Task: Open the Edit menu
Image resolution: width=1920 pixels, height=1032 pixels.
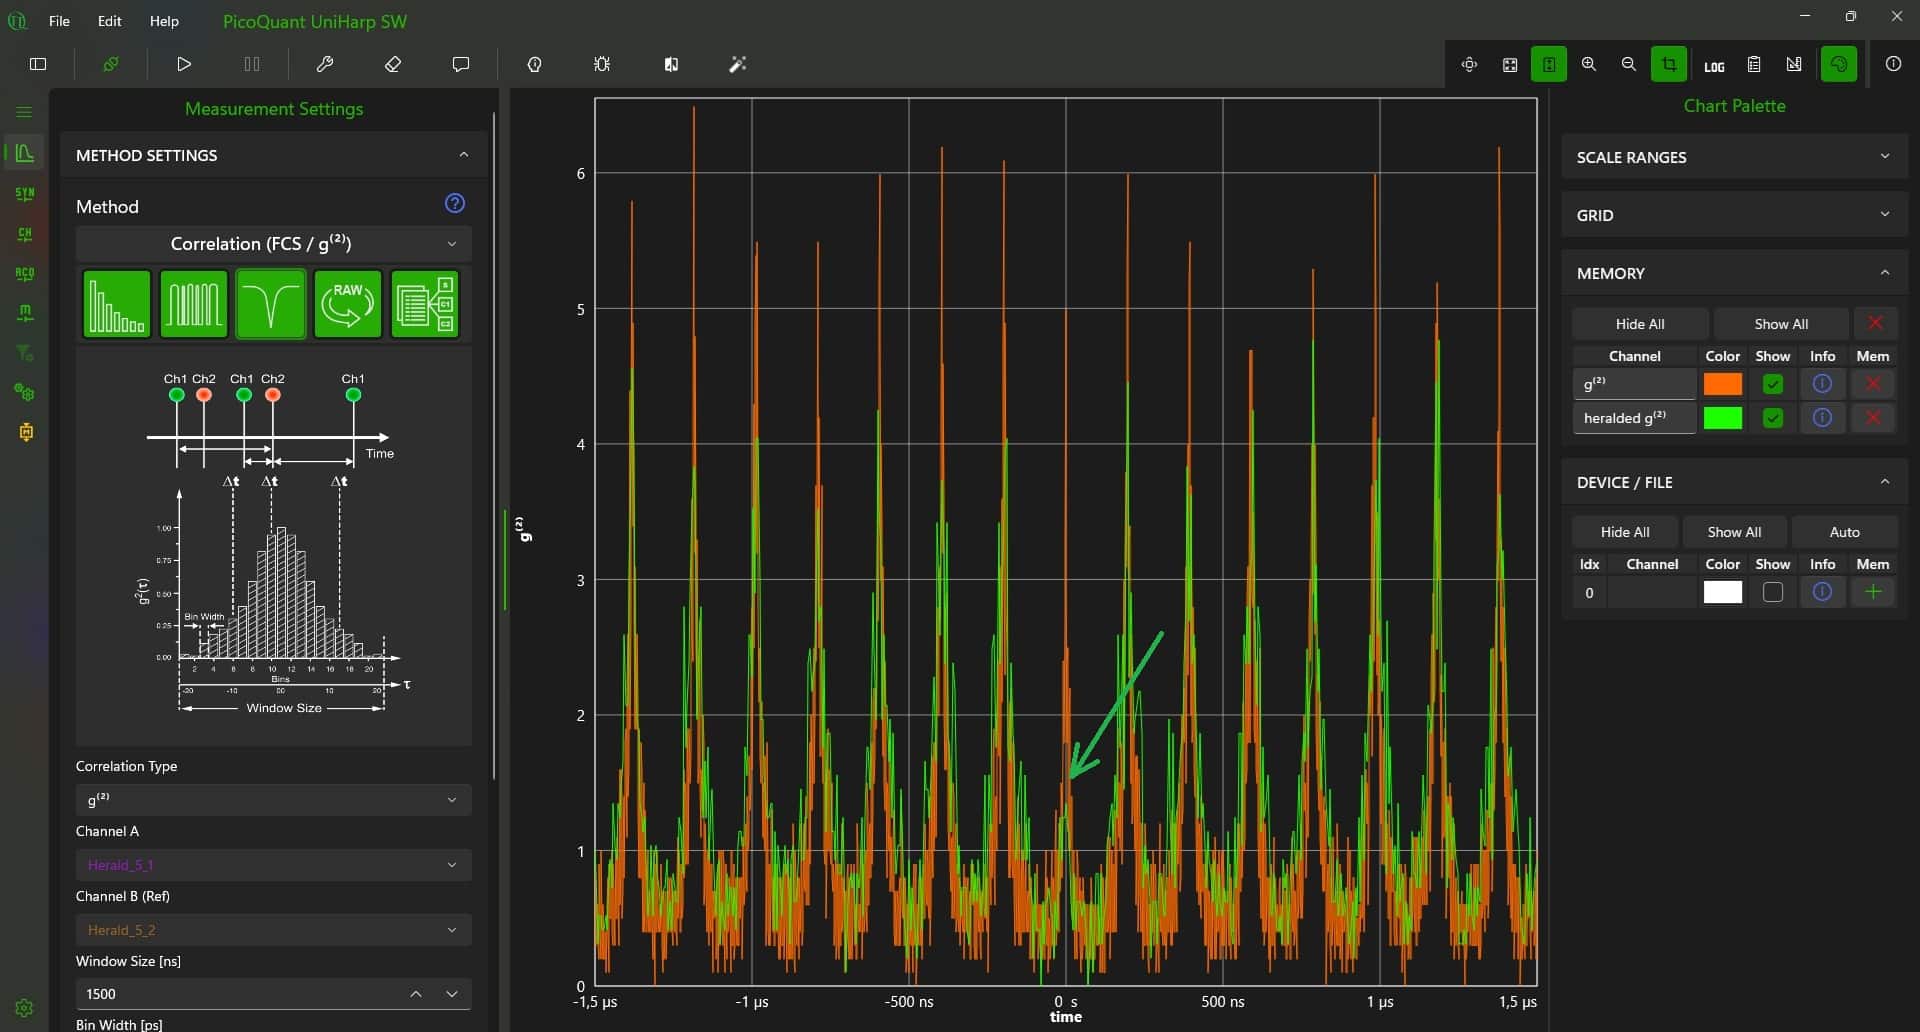Action: tap(108, 21)
